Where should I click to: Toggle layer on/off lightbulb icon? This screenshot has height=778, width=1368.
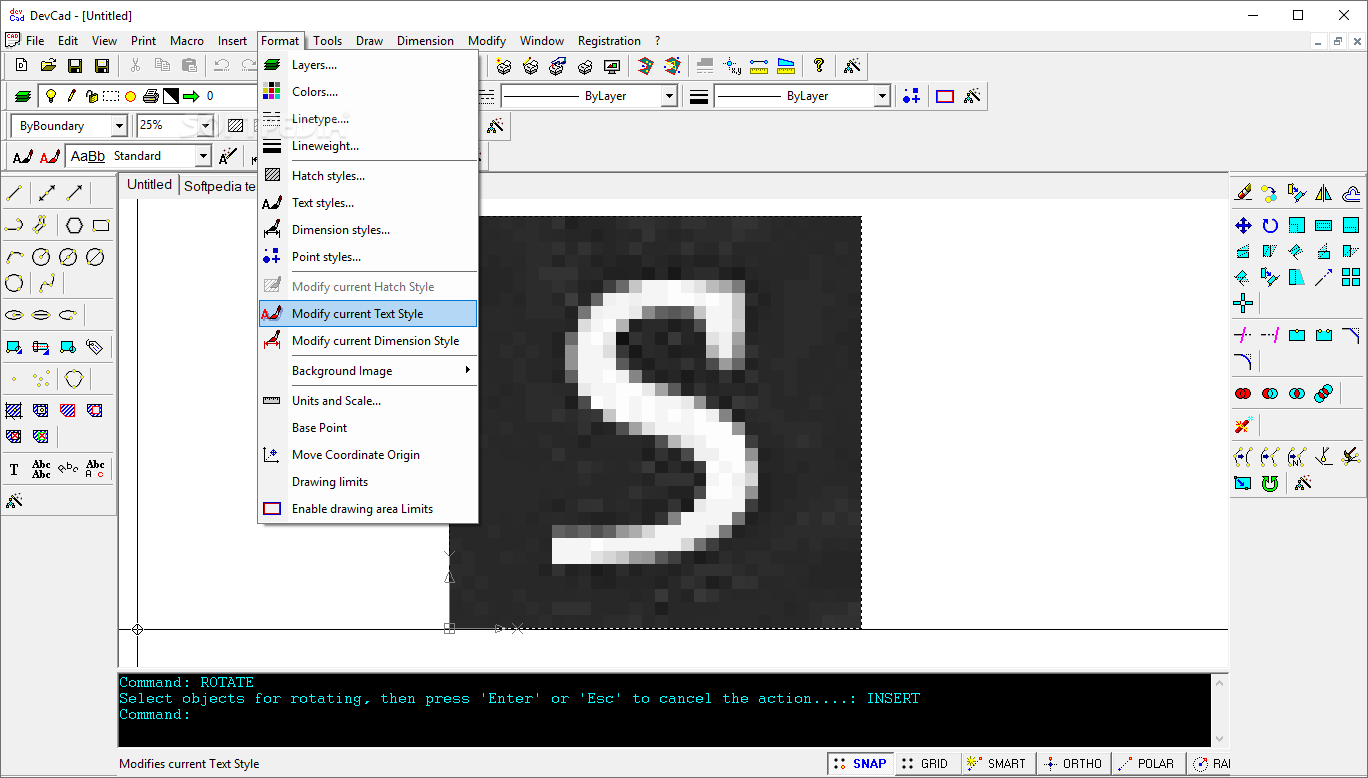[x=50, y=96]
